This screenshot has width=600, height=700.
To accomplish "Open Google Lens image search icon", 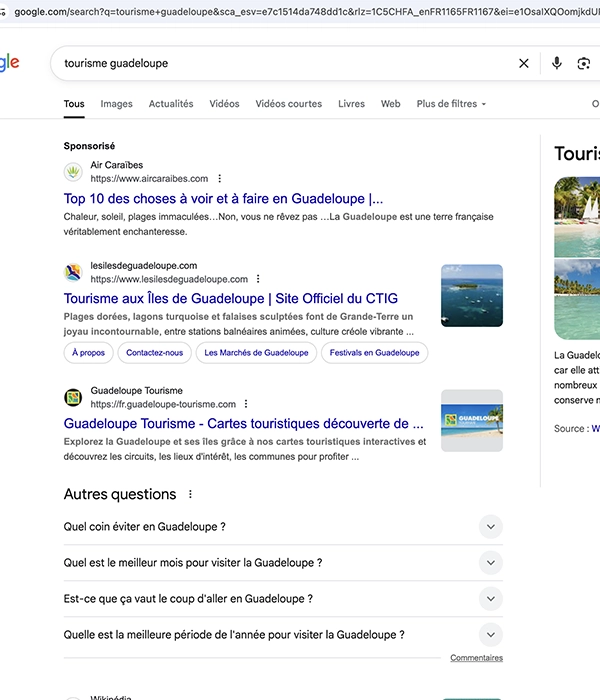I will (584, 63).
